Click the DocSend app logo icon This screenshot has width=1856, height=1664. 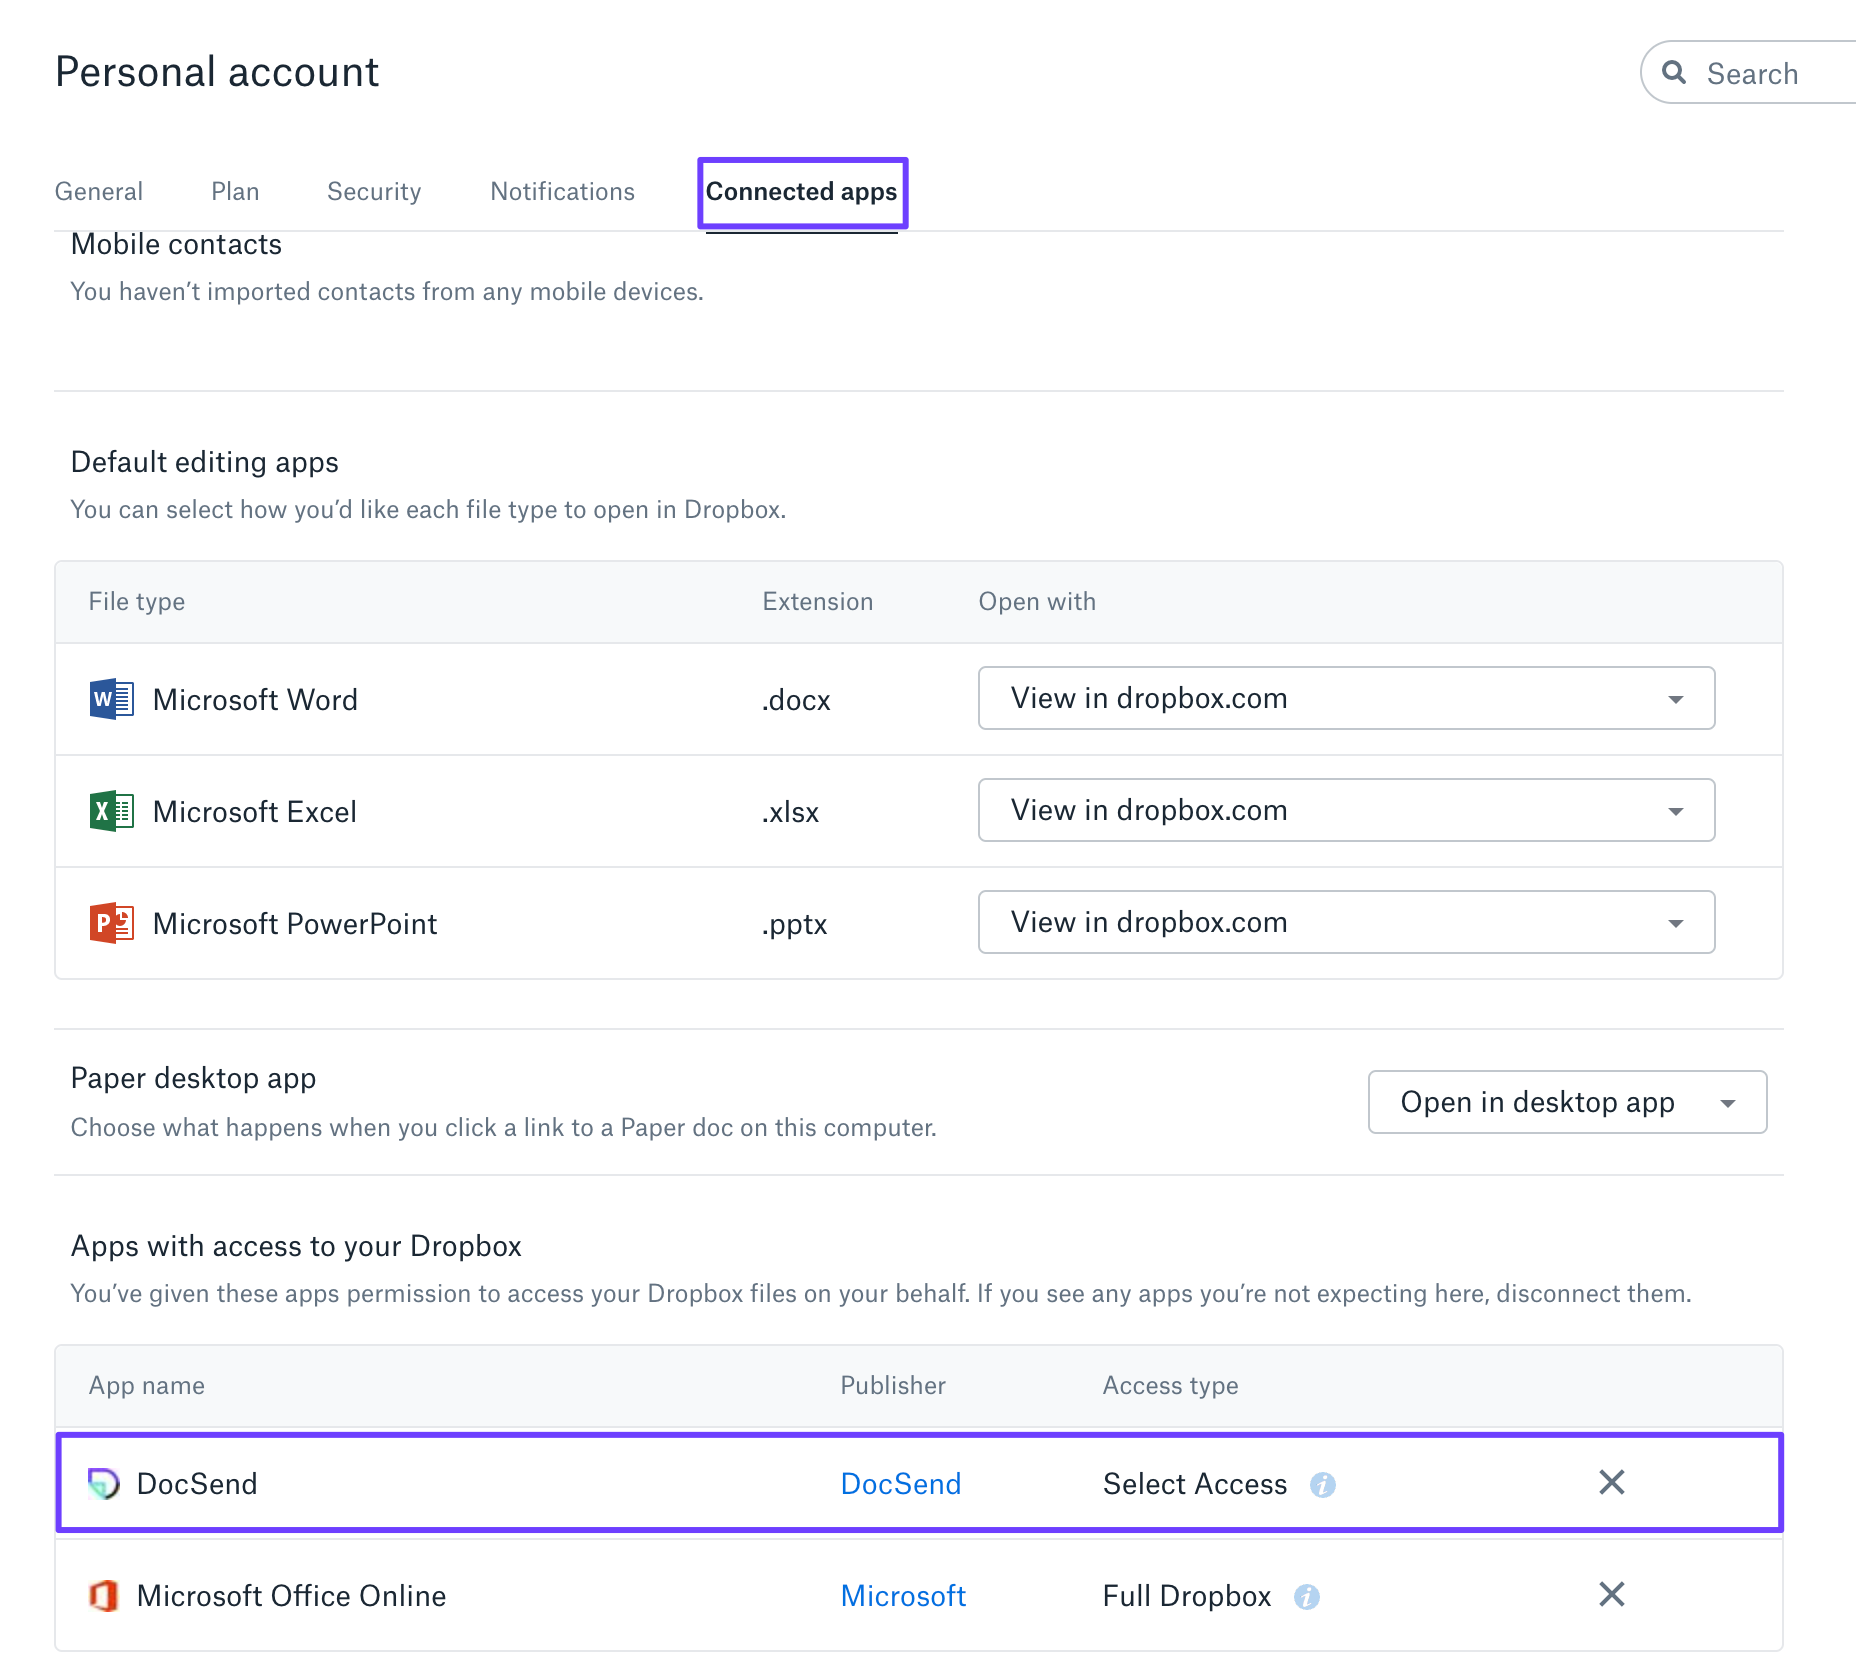pos(103,1483)
